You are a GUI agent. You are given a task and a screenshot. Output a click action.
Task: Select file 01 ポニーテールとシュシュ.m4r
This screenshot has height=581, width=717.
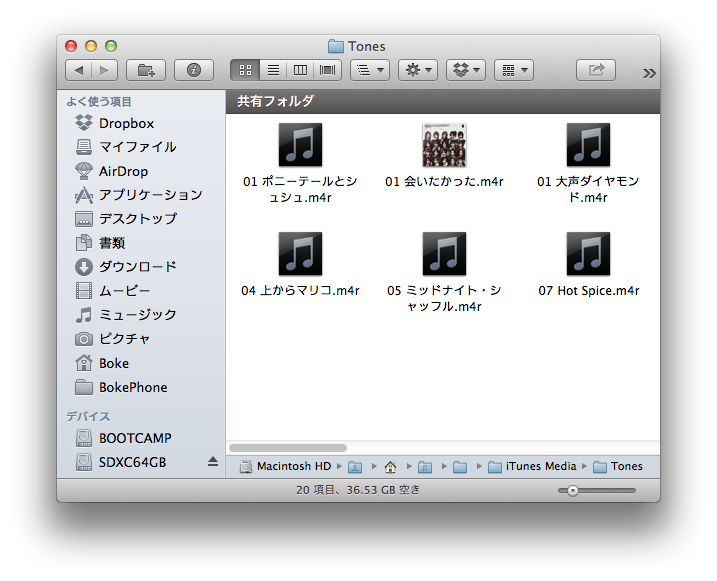tap(300, 163)
